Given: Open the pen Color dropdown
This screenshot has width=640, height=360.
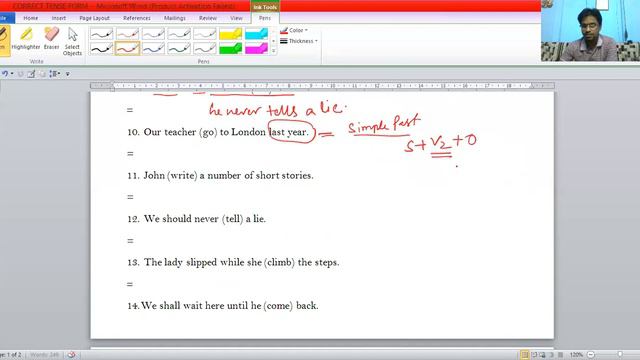Looking at the screenshot, I should (x=294, y=31).
